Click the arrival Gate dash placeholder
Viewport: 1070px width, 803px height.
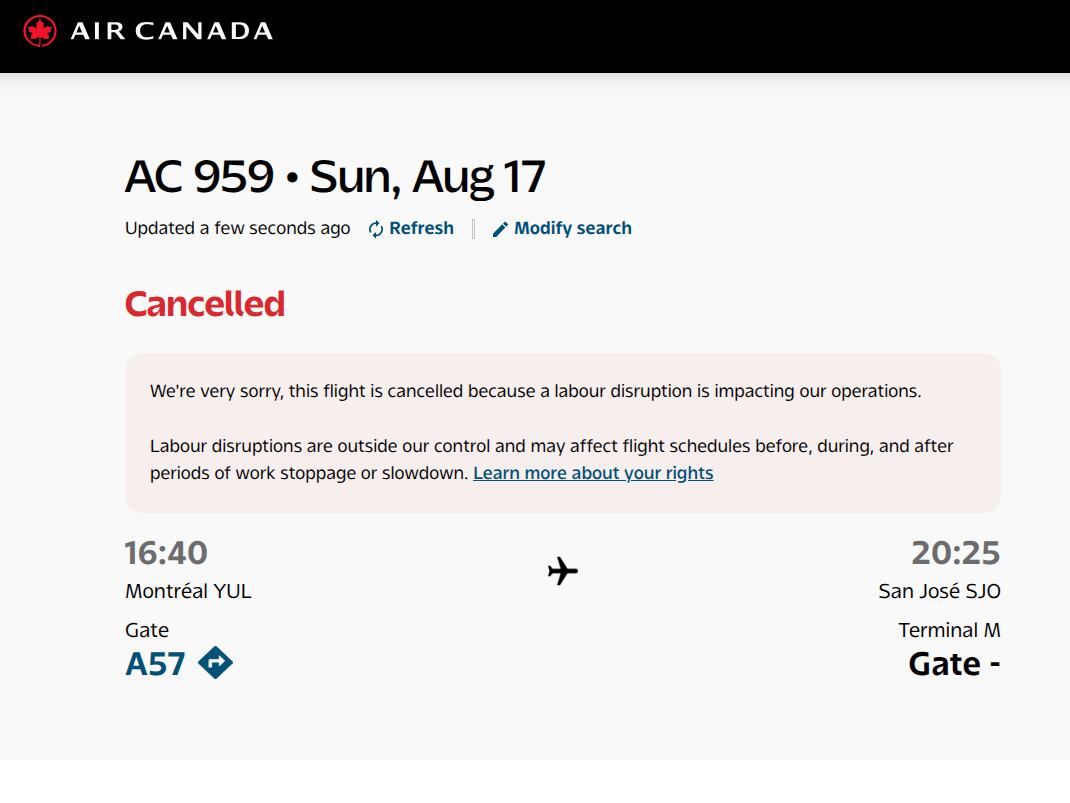click(953, 662)
